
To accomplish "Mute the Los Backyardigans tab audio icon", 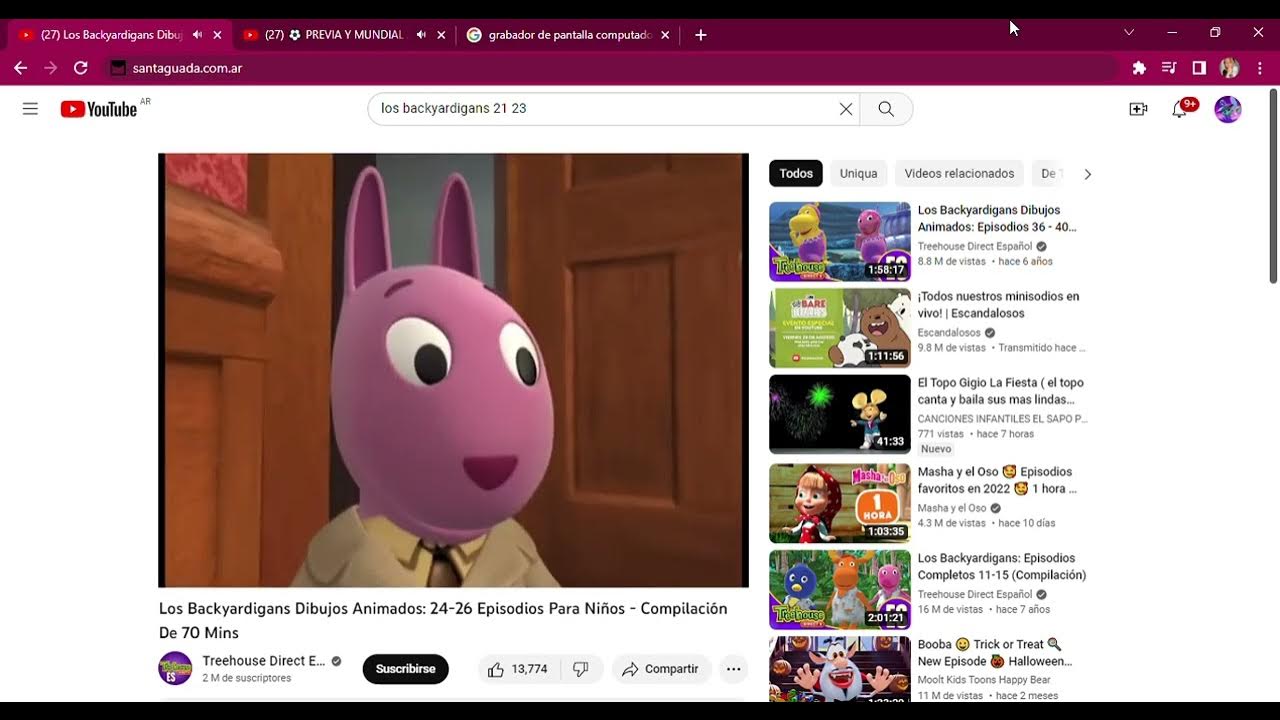I will pyautogui.click(x=197, y=34).
